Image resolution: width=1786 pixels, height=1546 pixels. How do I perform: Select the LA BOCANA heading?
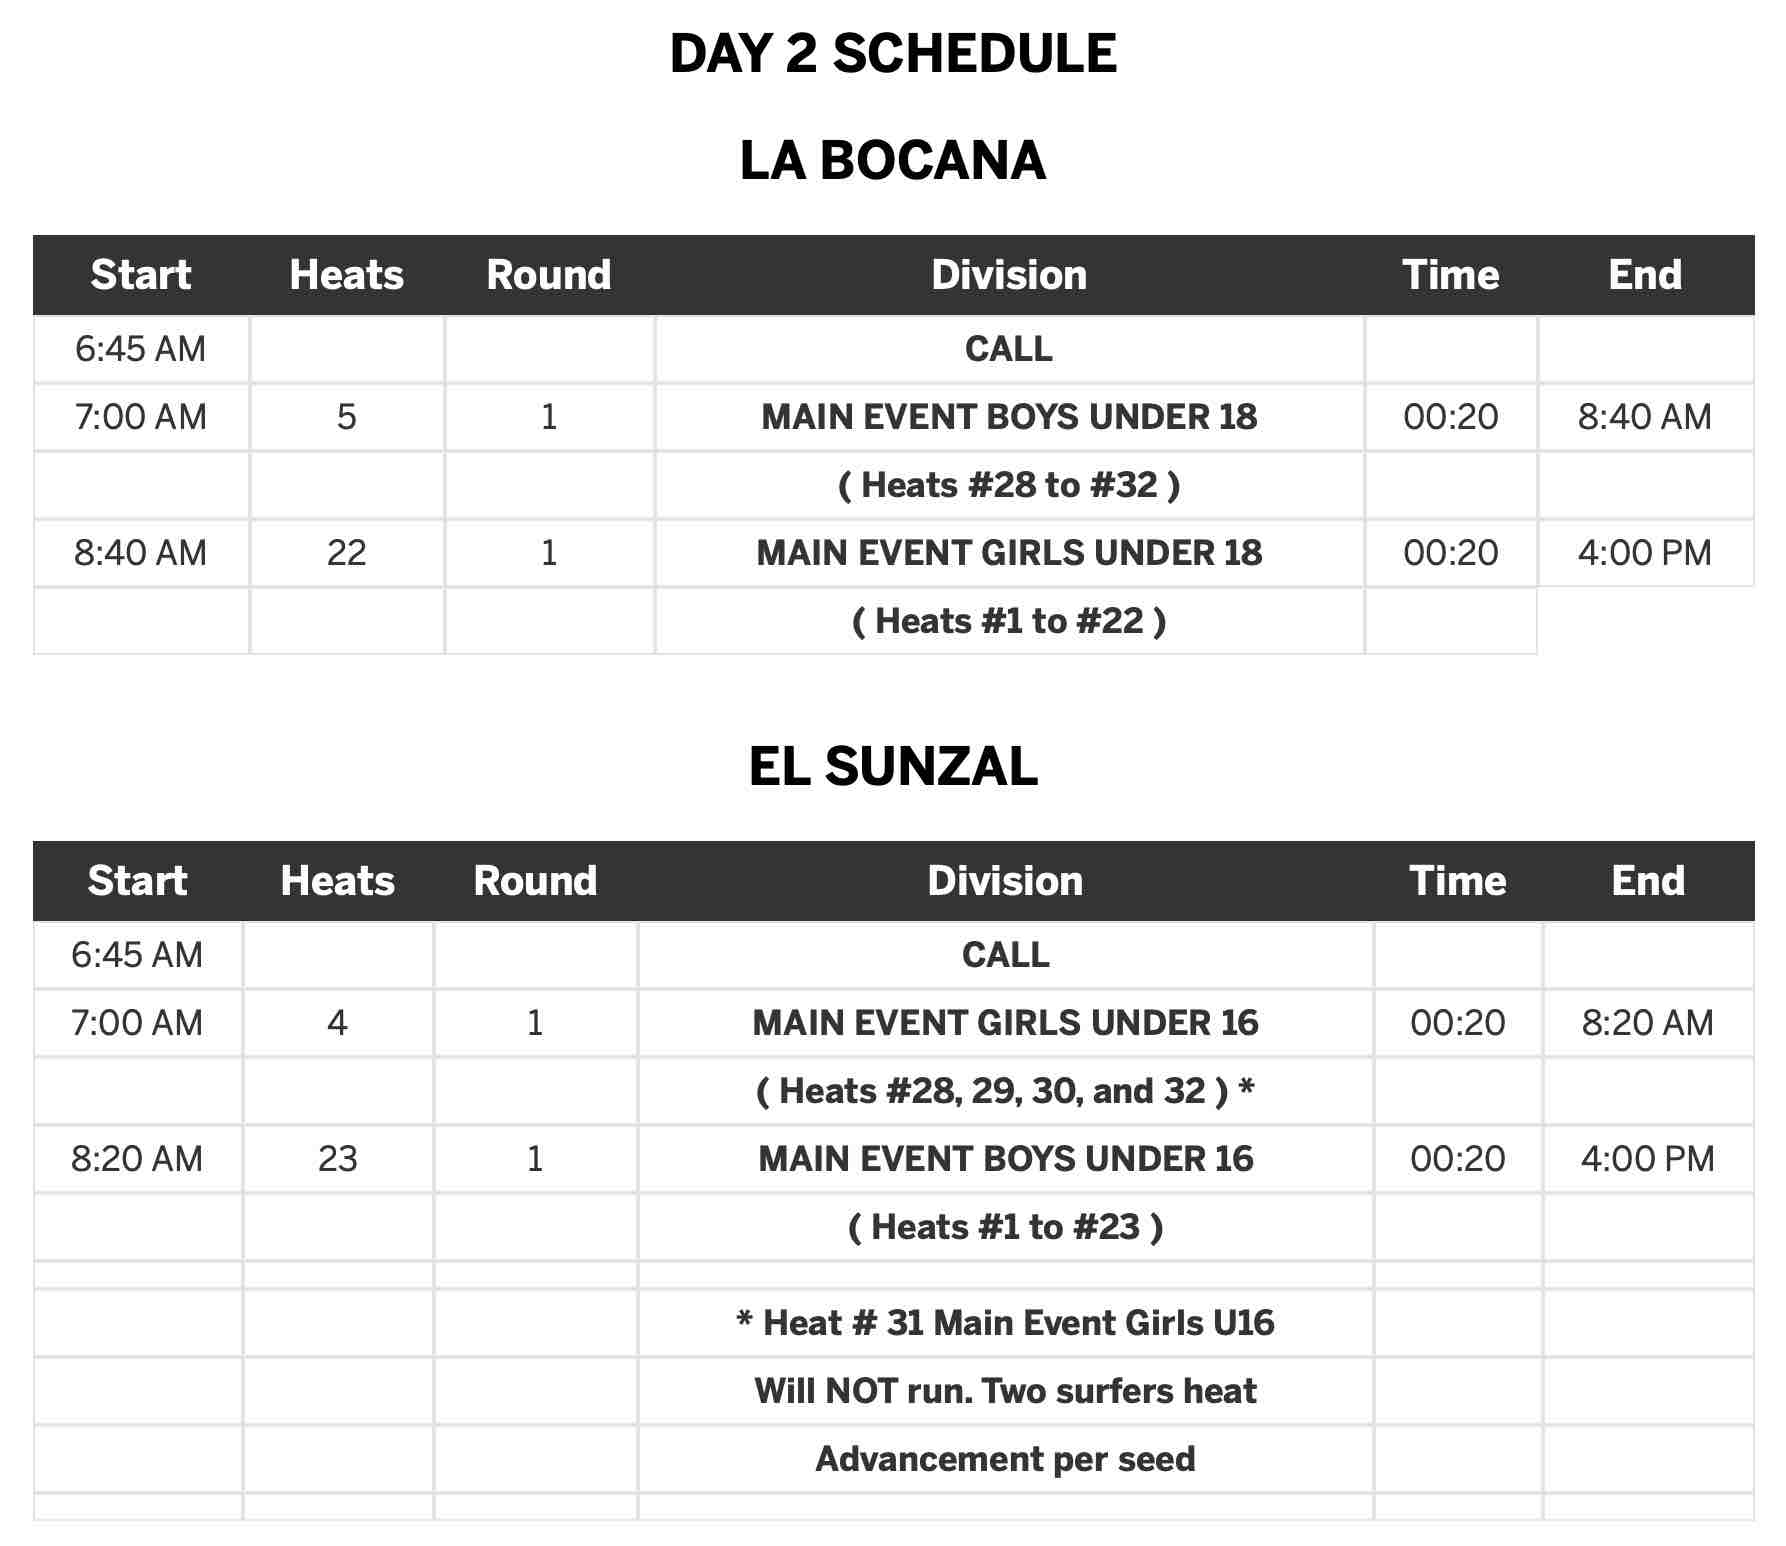[893, 161]
